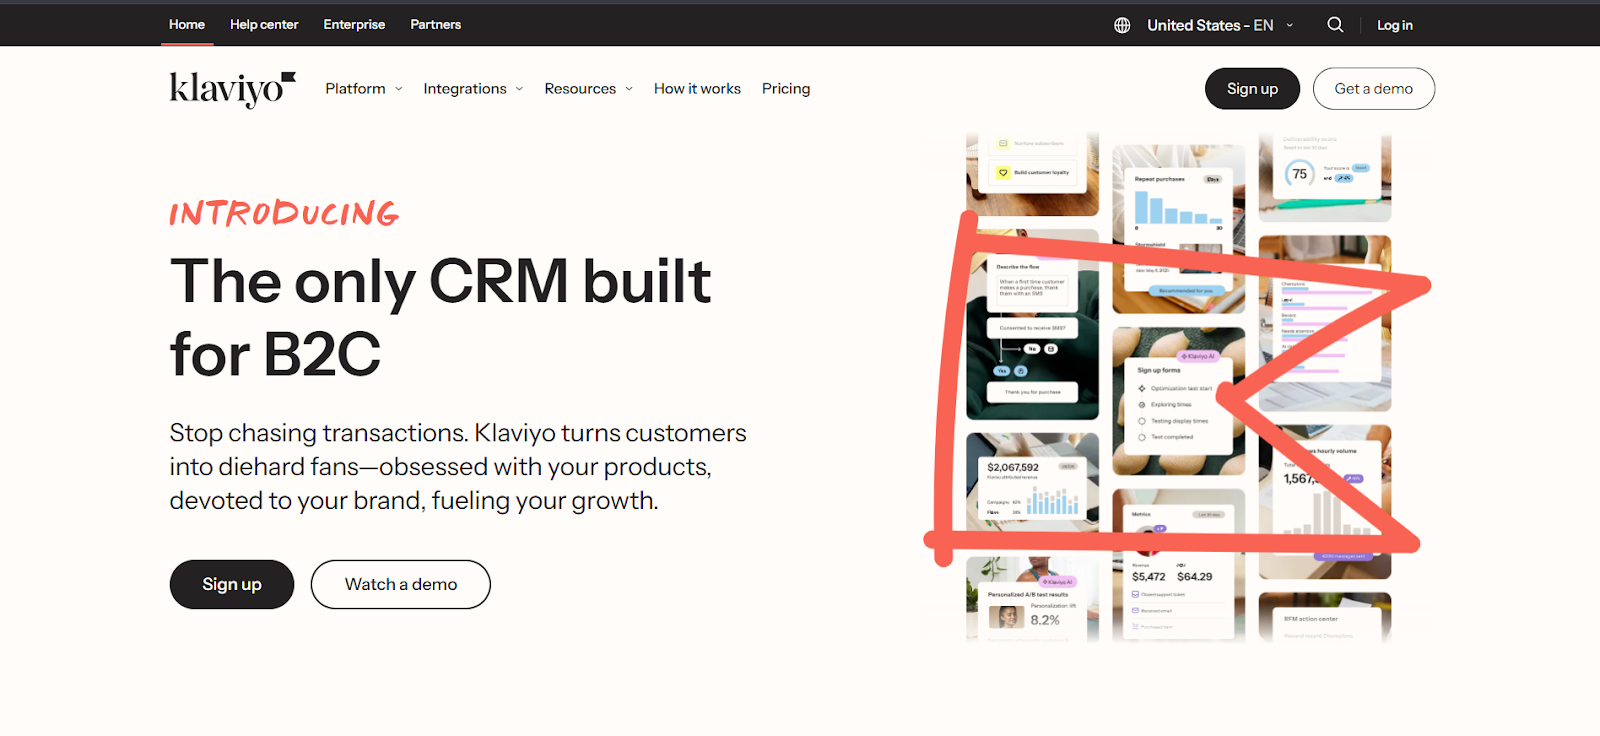Select the Home tab in top bar
The image size is (1600, 736).
(187, 24)
